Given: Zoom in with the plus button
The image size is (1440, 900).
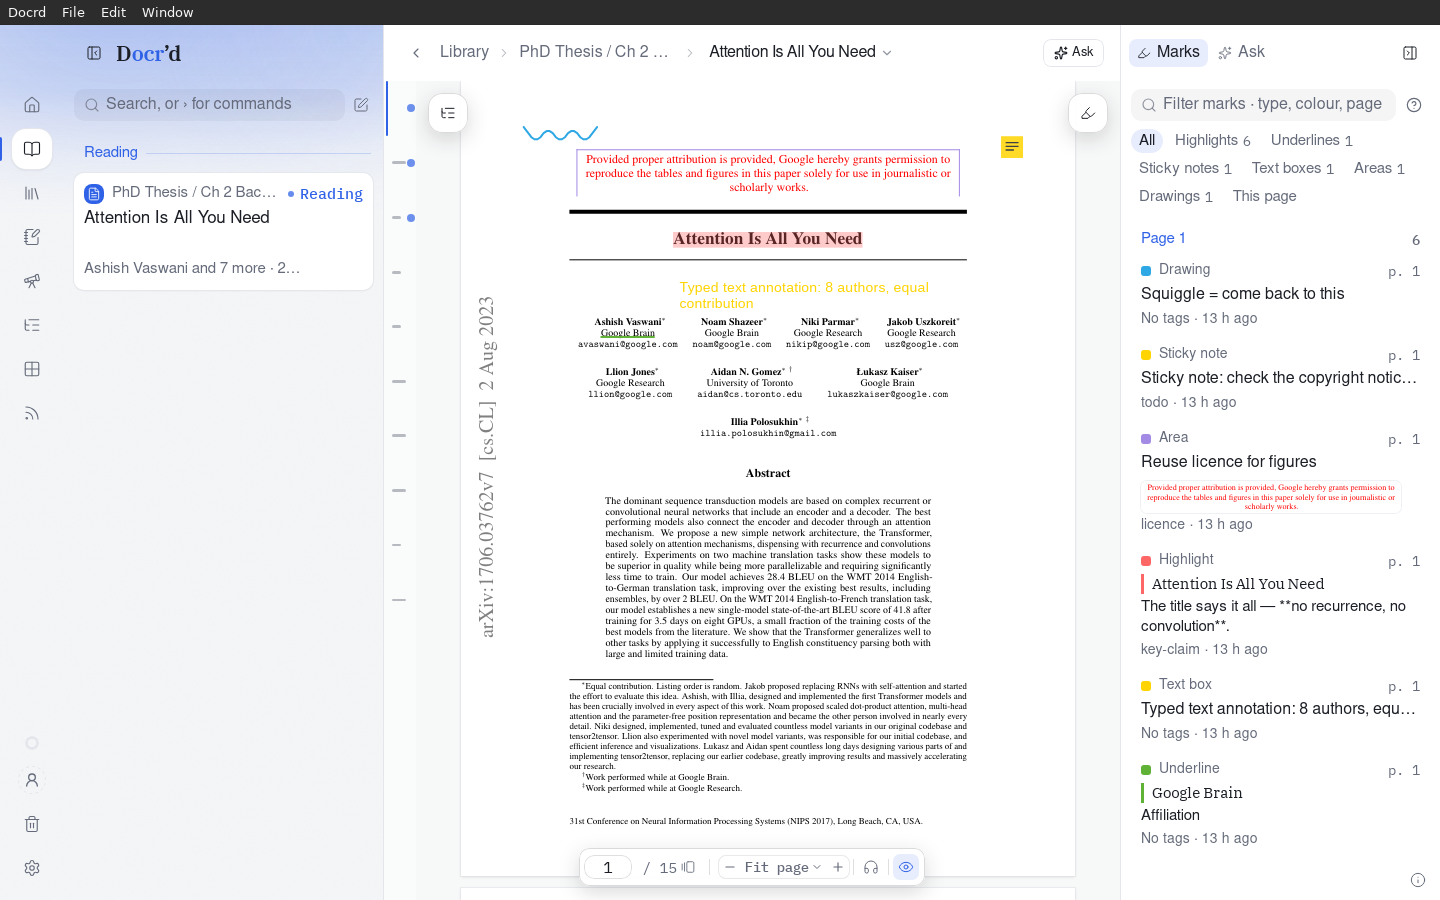Looking at the screenshot, I should pyautogui.click(x=838, y=867).
